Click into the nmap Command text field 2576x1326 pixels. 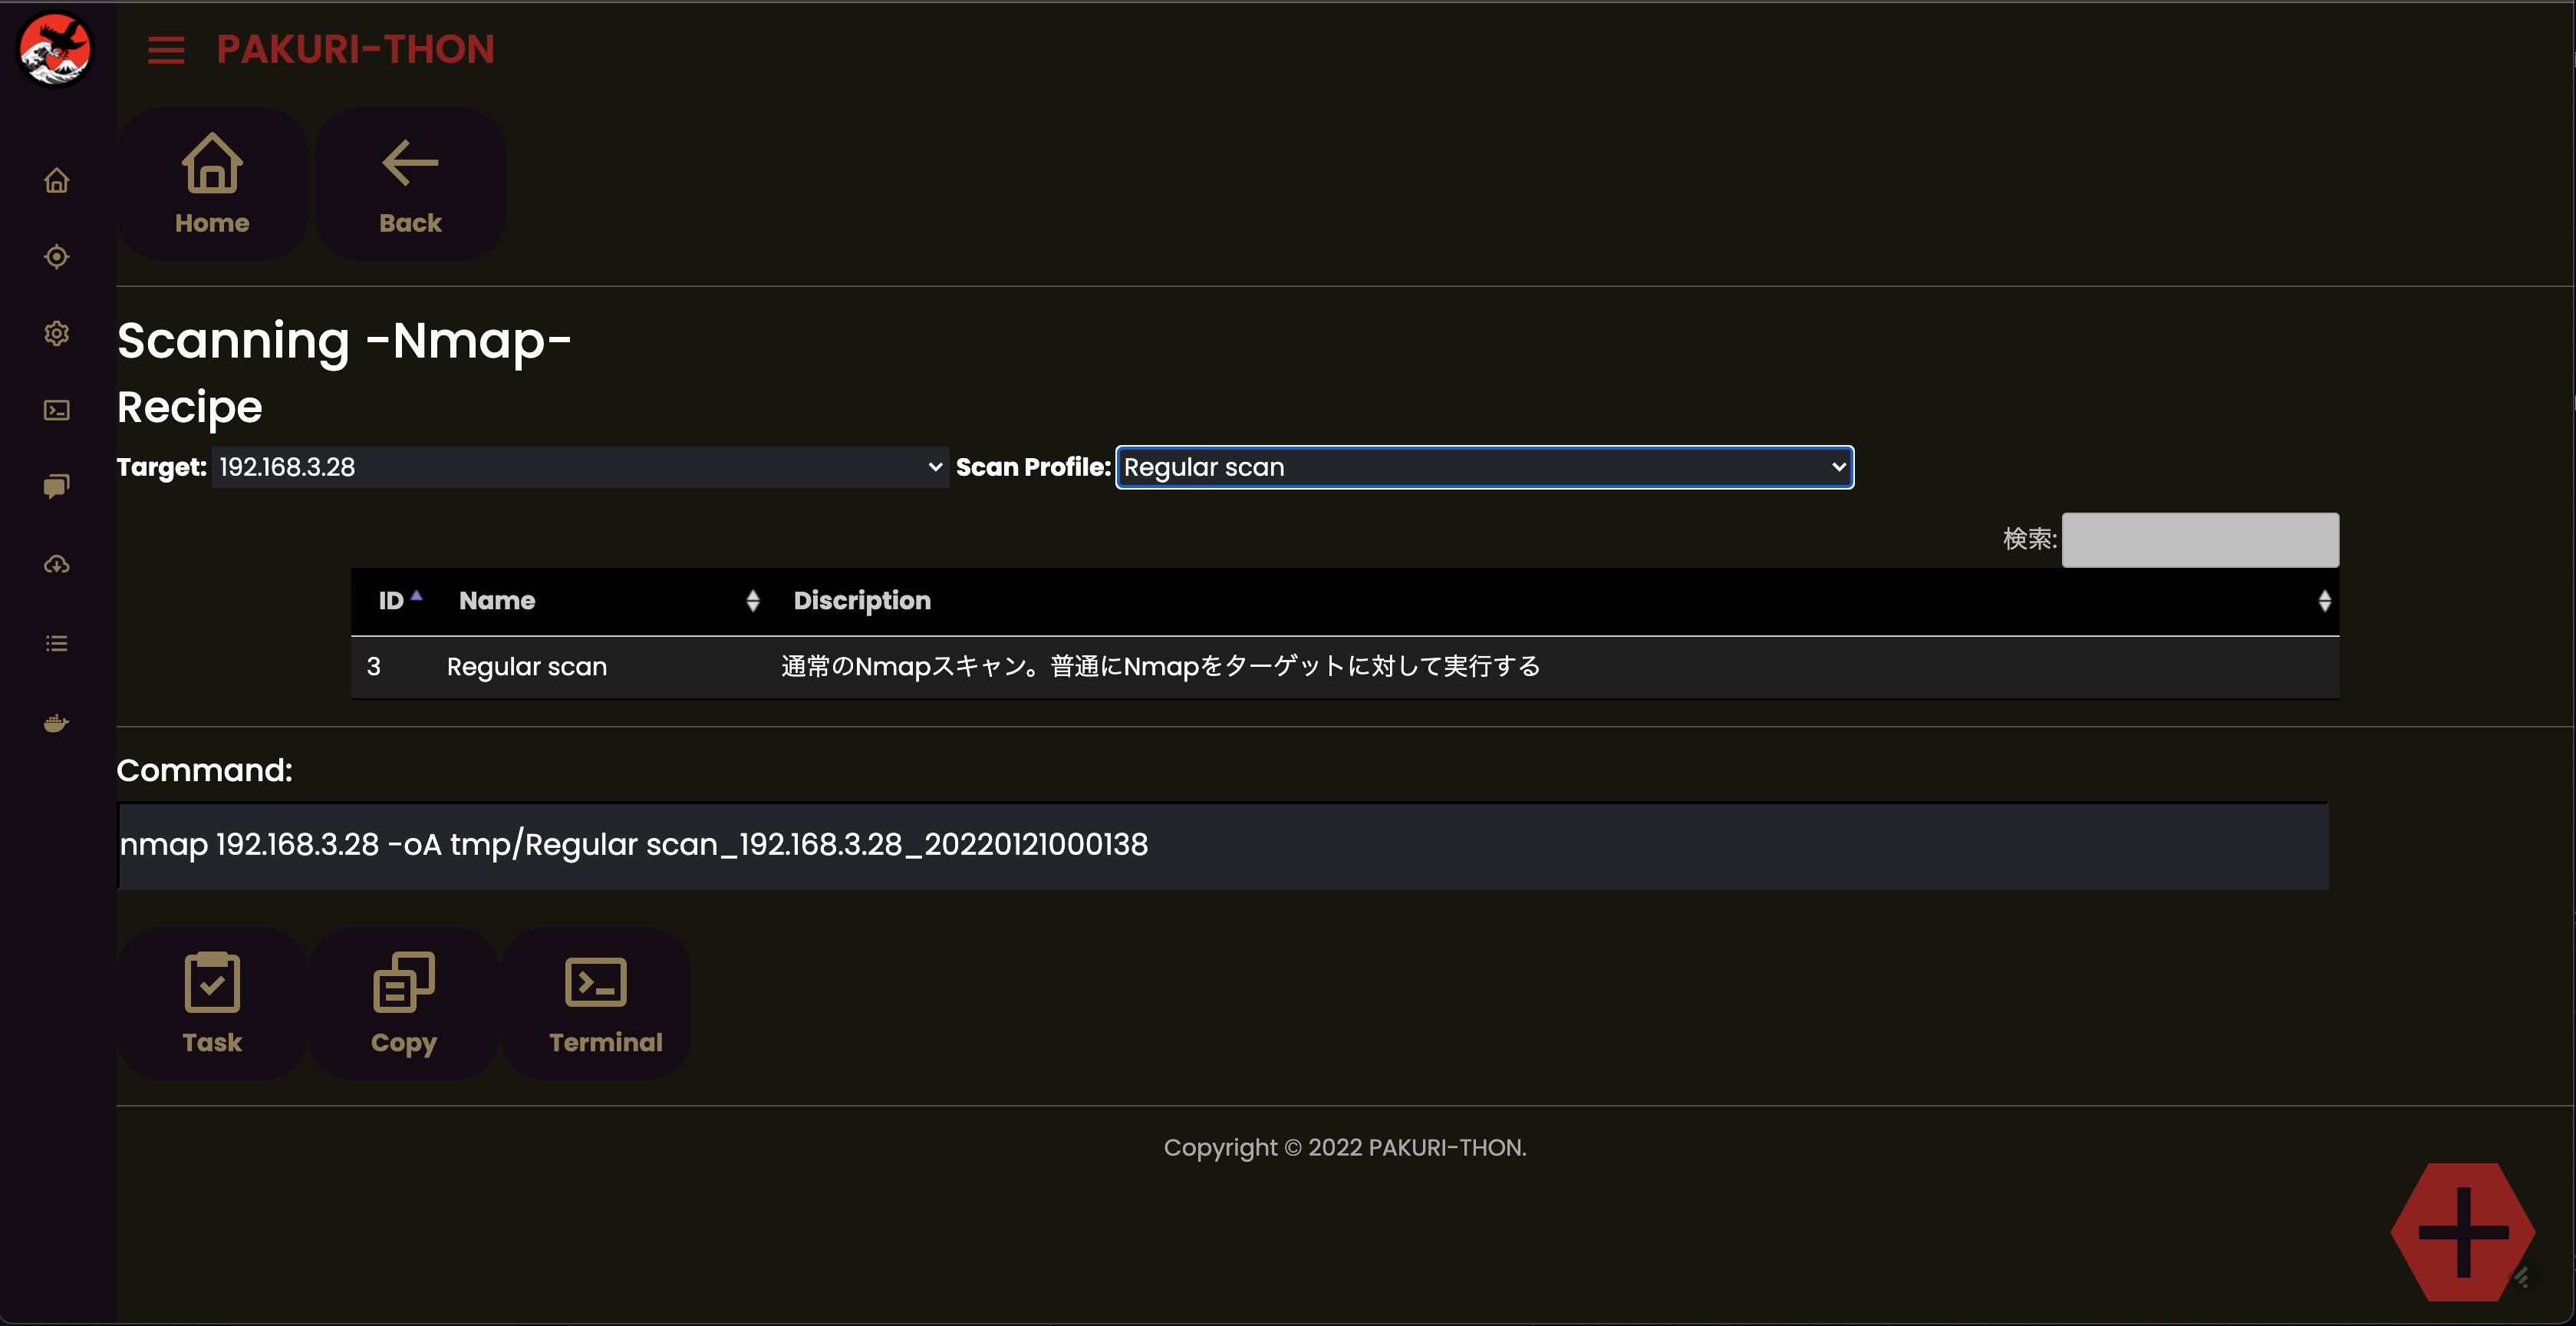tap(1223, 845)
